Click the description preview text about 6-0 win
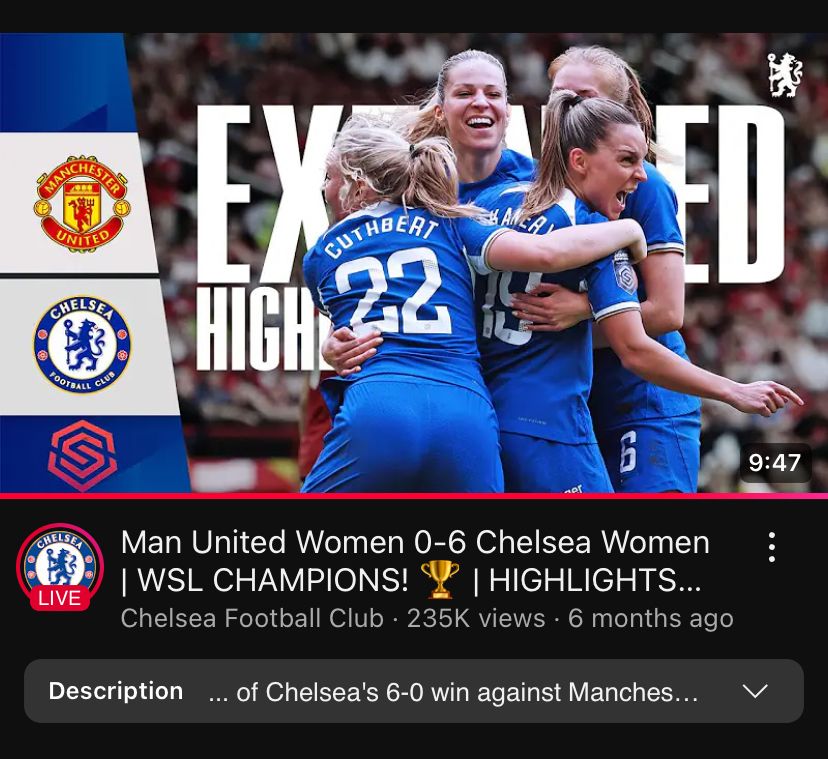Viewport: 828px width, 759px height. 453,692
